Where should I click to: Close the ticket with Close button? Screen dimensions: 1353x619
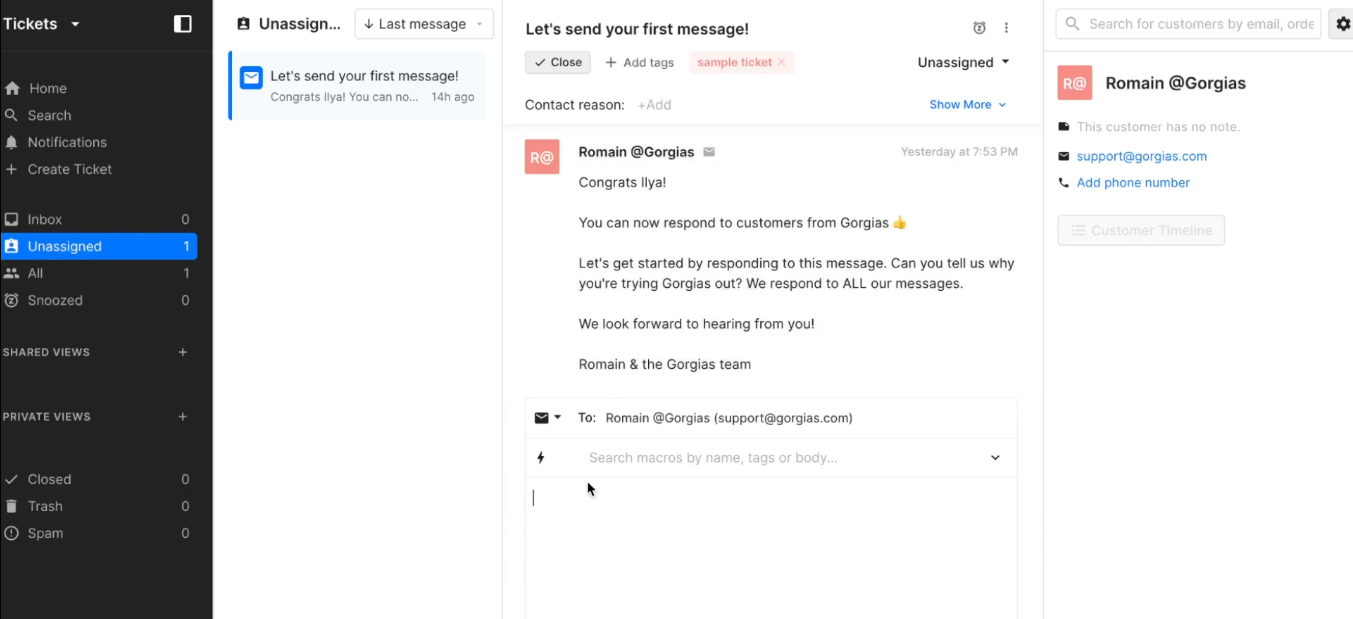(x=558, y=62)
